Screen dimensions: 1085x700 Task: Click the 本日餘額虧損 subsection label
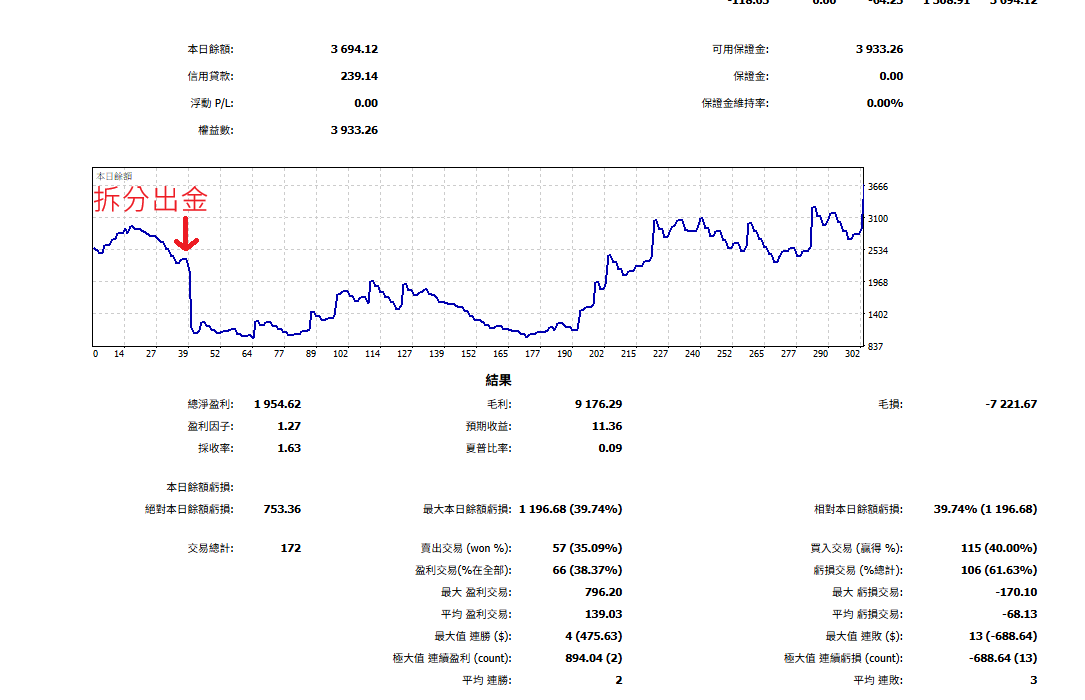pyautogui.click(x=200, y=487)
